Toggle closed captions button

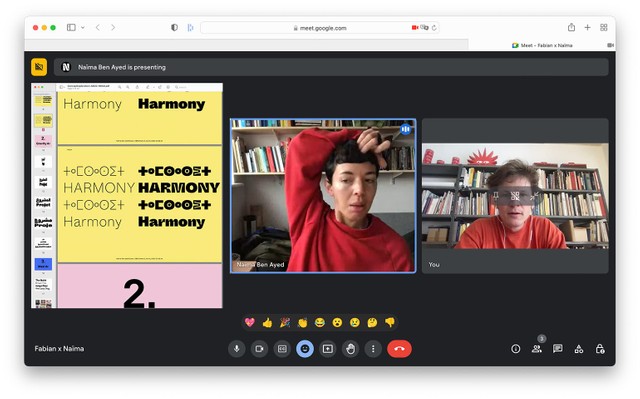[x=282, y=349]
